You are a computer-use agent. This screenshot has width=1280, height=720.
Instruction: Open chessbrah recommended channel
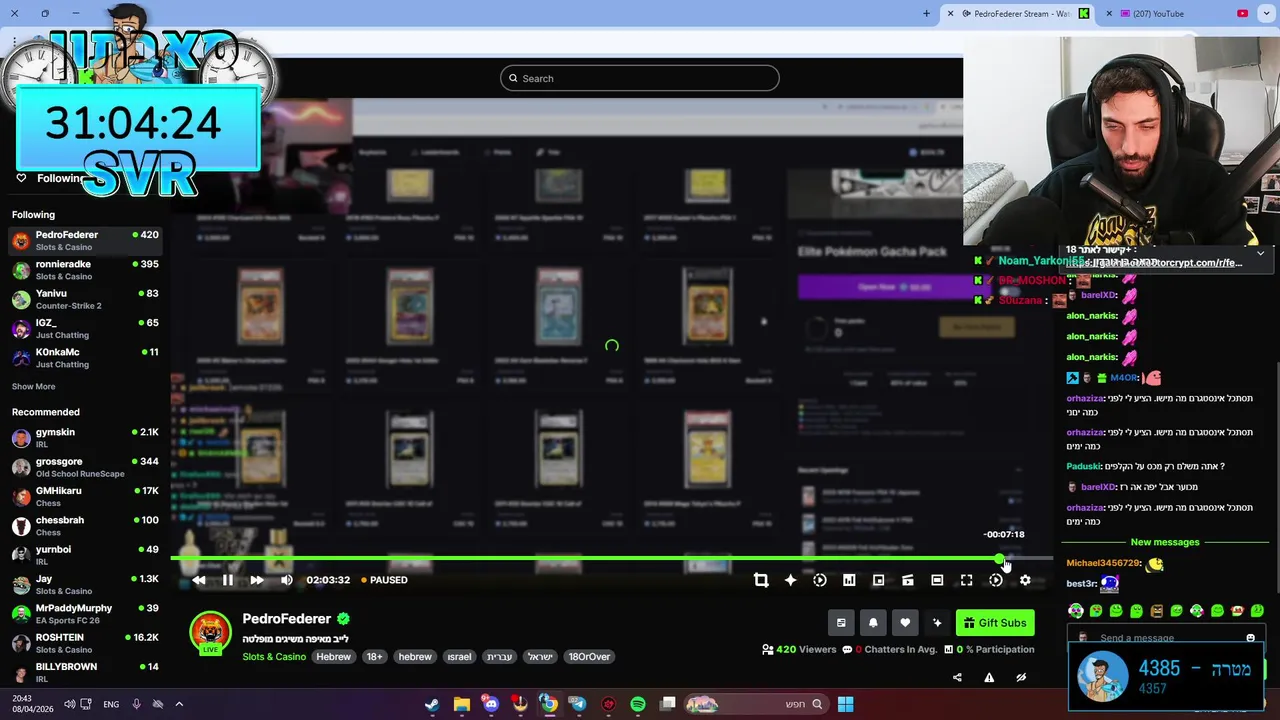point(85,526)
